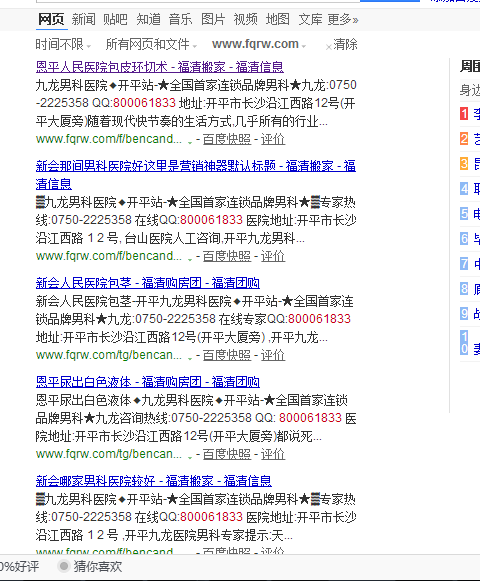Screen dimensions: 480x581
Task: Open result 新会人民医院包茎 - 福清购房团
Action: click(x=148, y=283)
